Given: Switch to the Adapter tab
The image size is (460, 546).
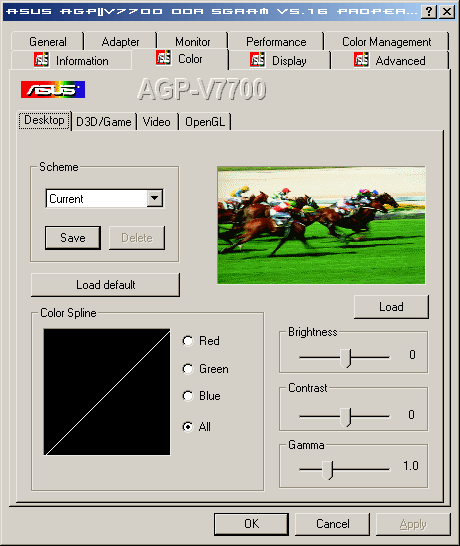Looking at the screenshot, I should pos(120,42).
